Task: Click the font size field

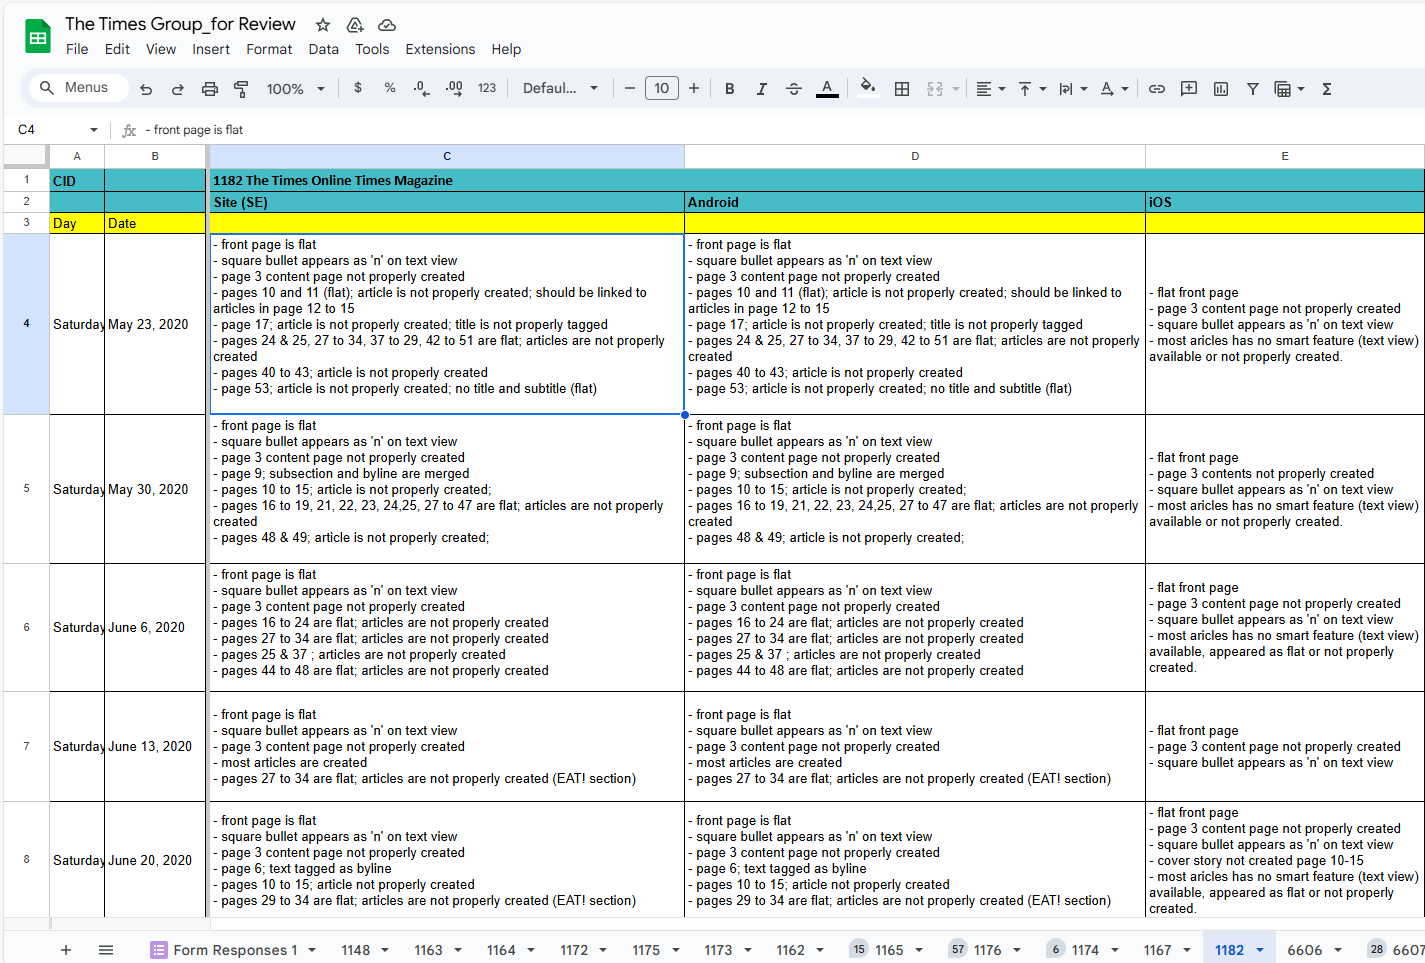Action: [662, 88]
